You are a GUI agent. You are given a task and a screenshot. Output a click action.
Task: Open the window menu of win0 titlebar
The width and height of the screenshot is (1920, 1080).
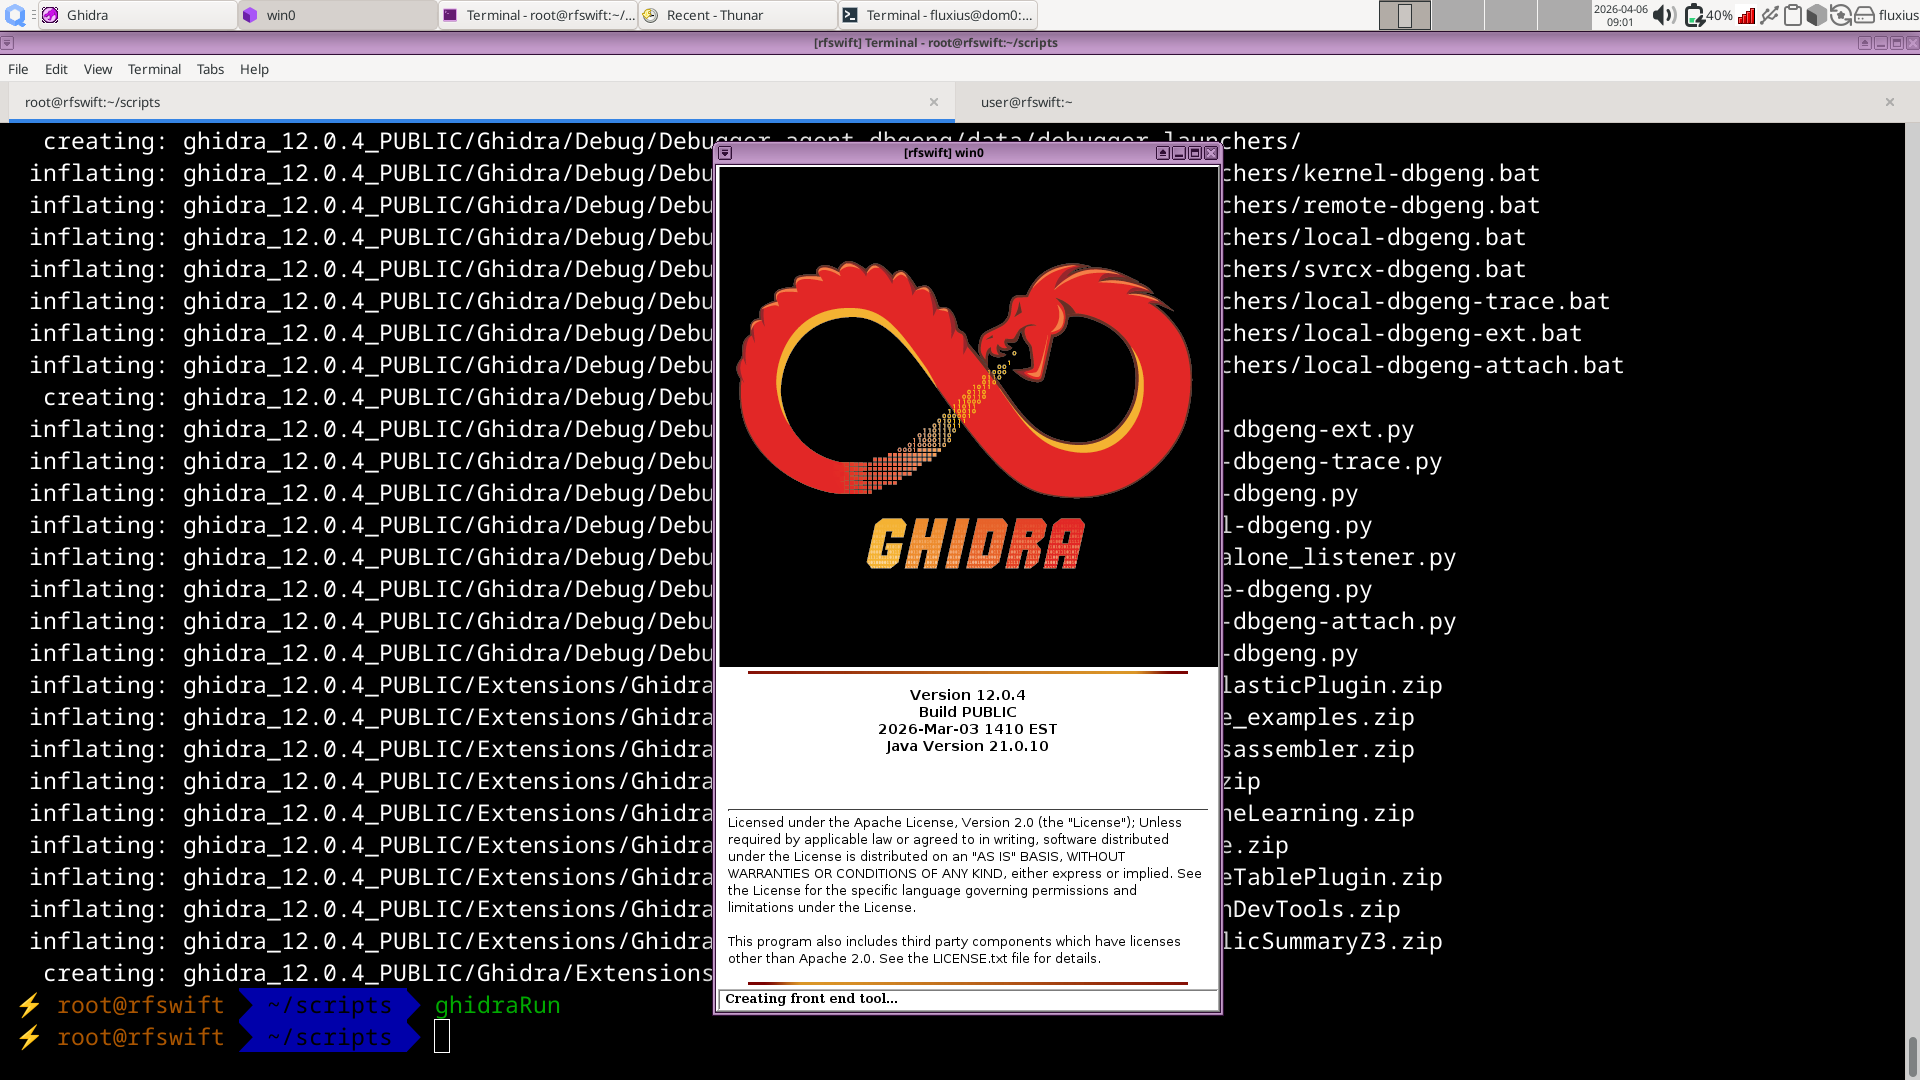coord(723,152)
